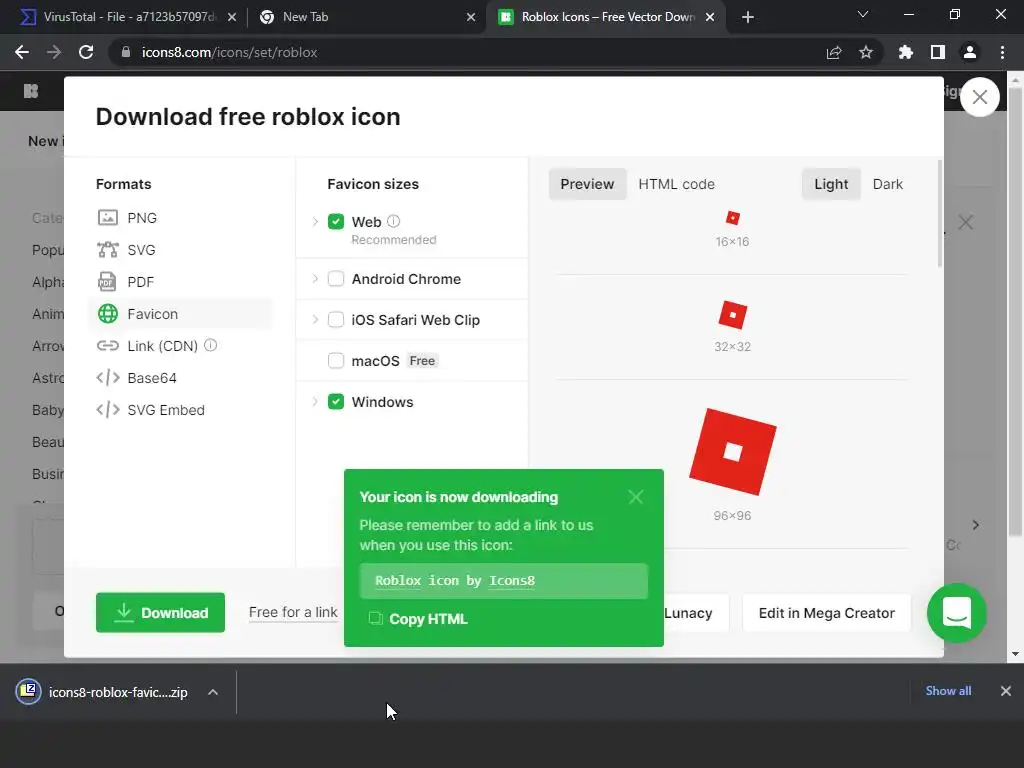Click the 16×16 roblox icon preview
This screenshot has height=768, width=1024.
[733, 218]
